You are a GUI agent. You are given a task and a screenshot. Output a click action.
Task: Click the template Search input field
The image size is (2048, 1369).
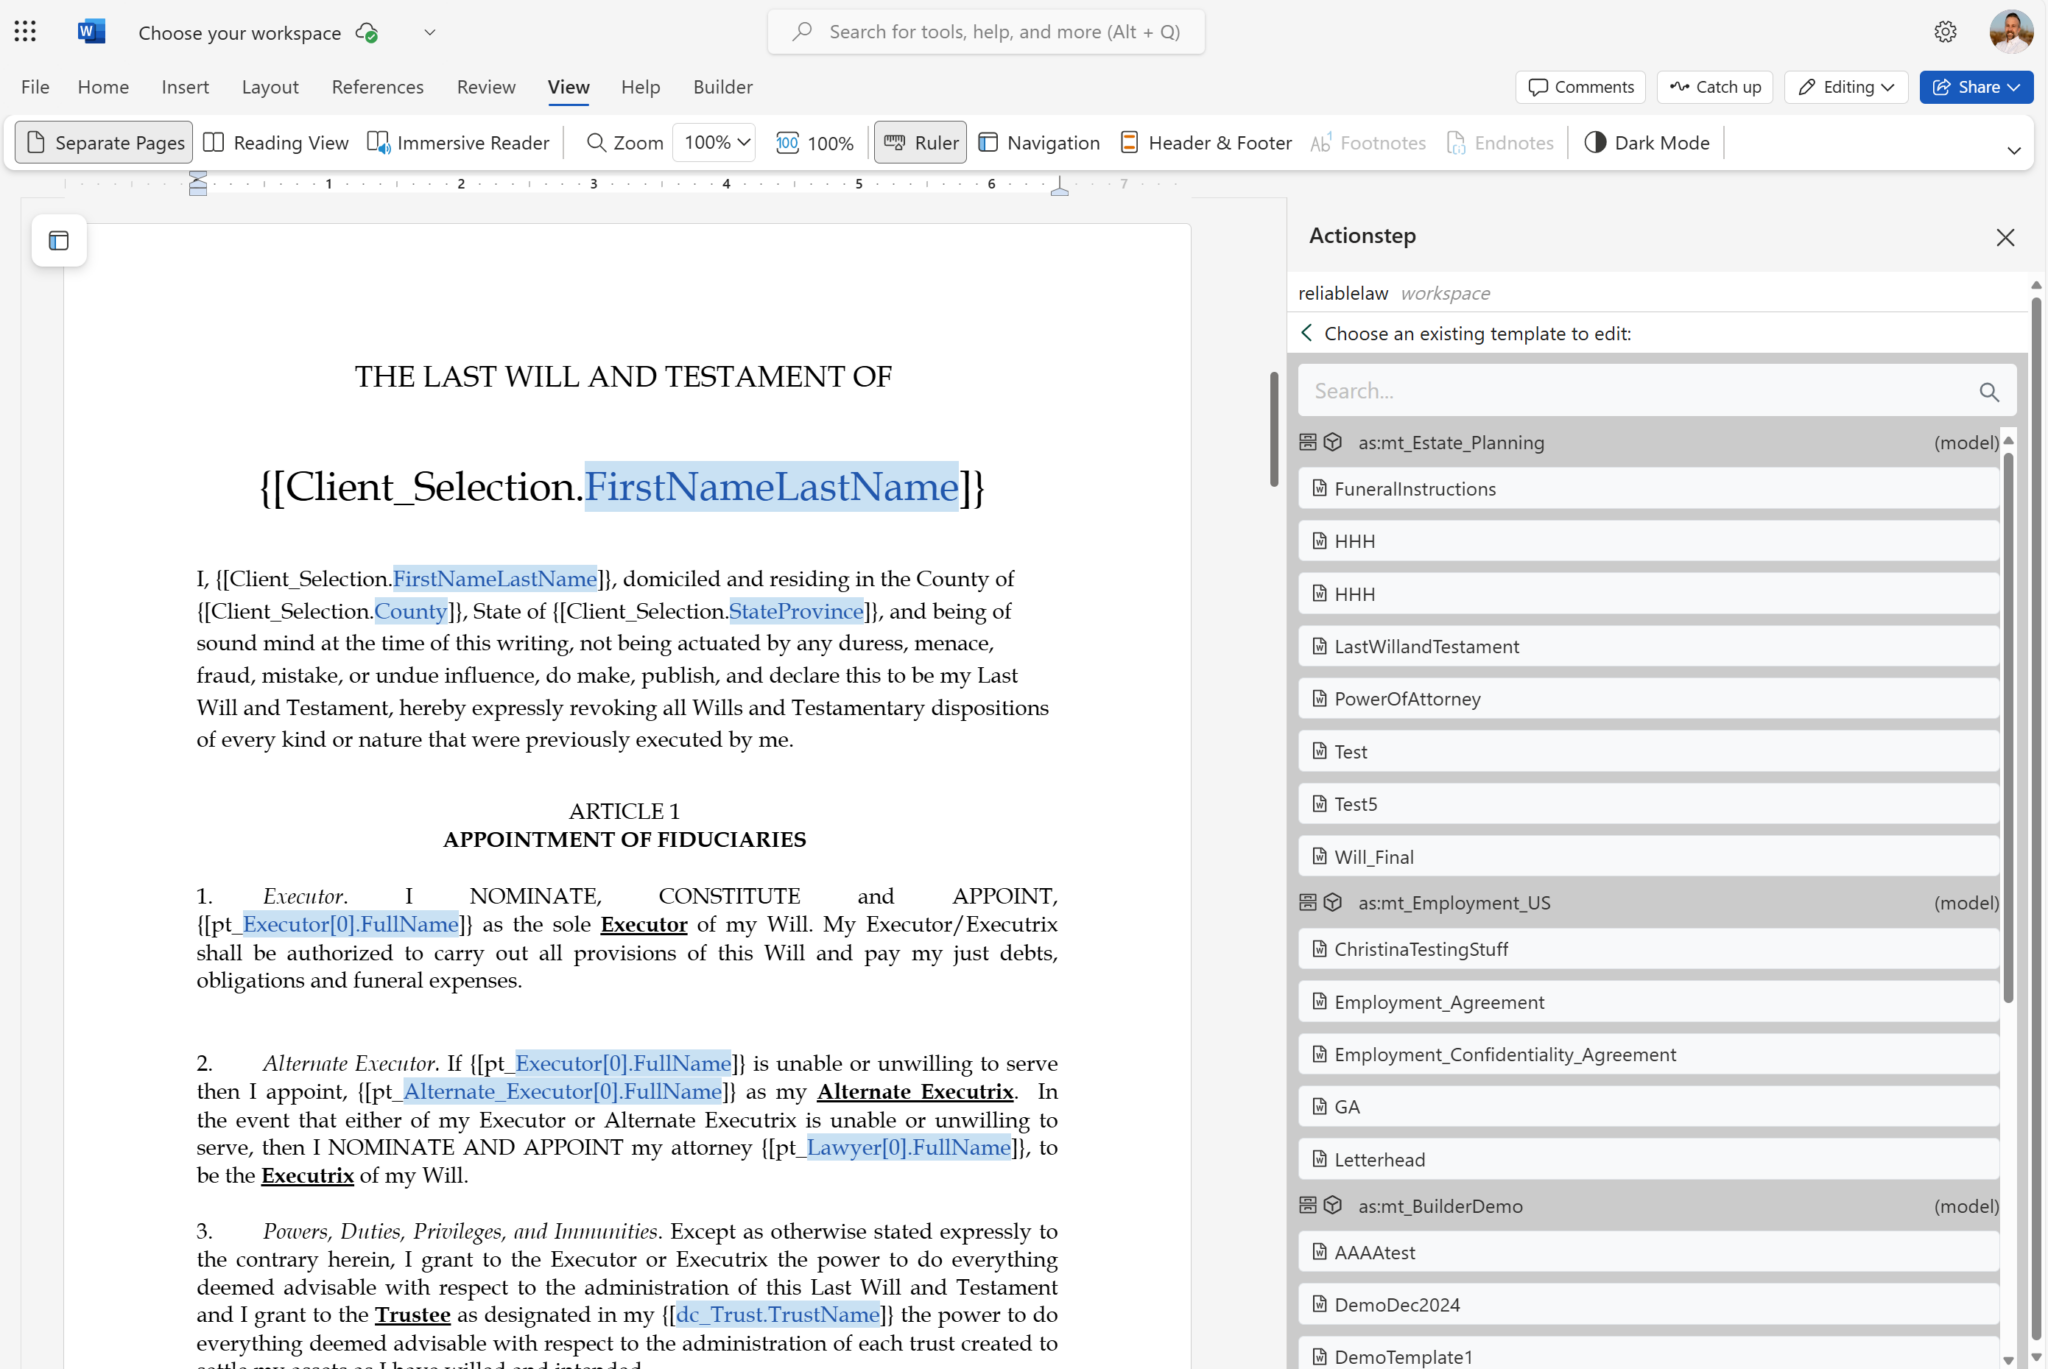coord(1640,391)
